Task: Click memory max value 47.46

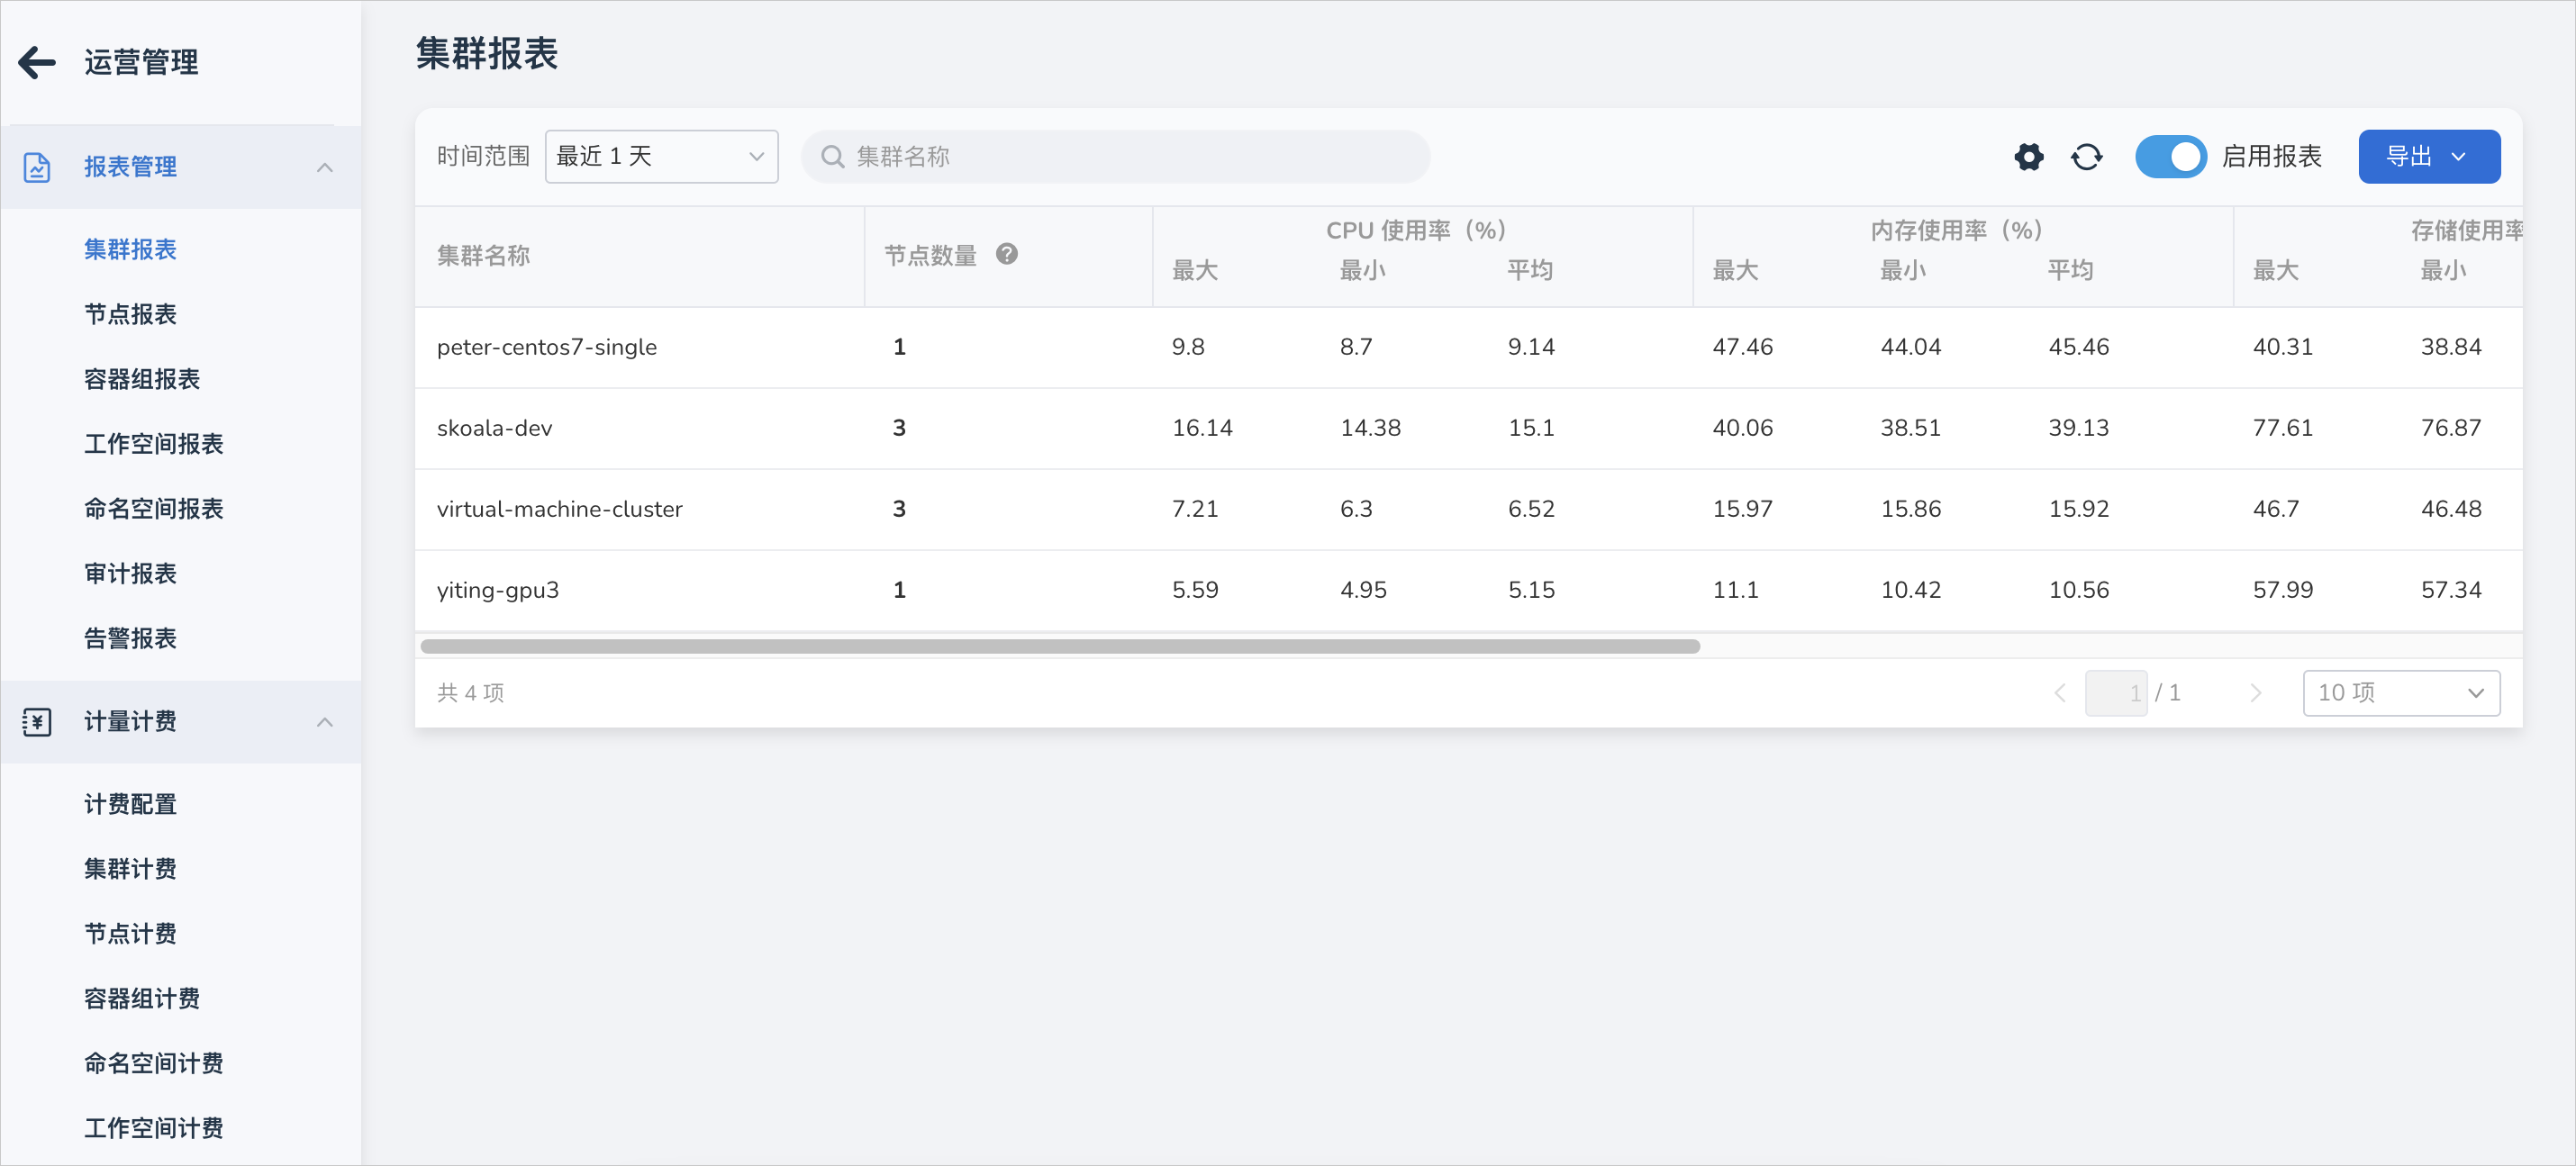Action: click(1742, 347)
